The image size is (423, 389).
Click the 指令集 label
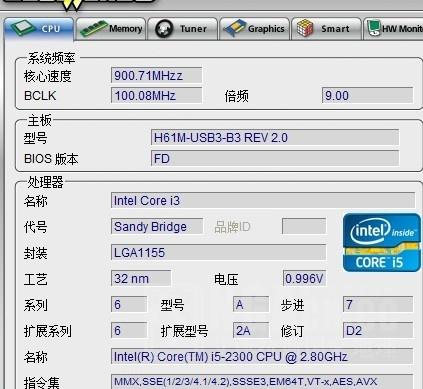[x=42, y=382]
